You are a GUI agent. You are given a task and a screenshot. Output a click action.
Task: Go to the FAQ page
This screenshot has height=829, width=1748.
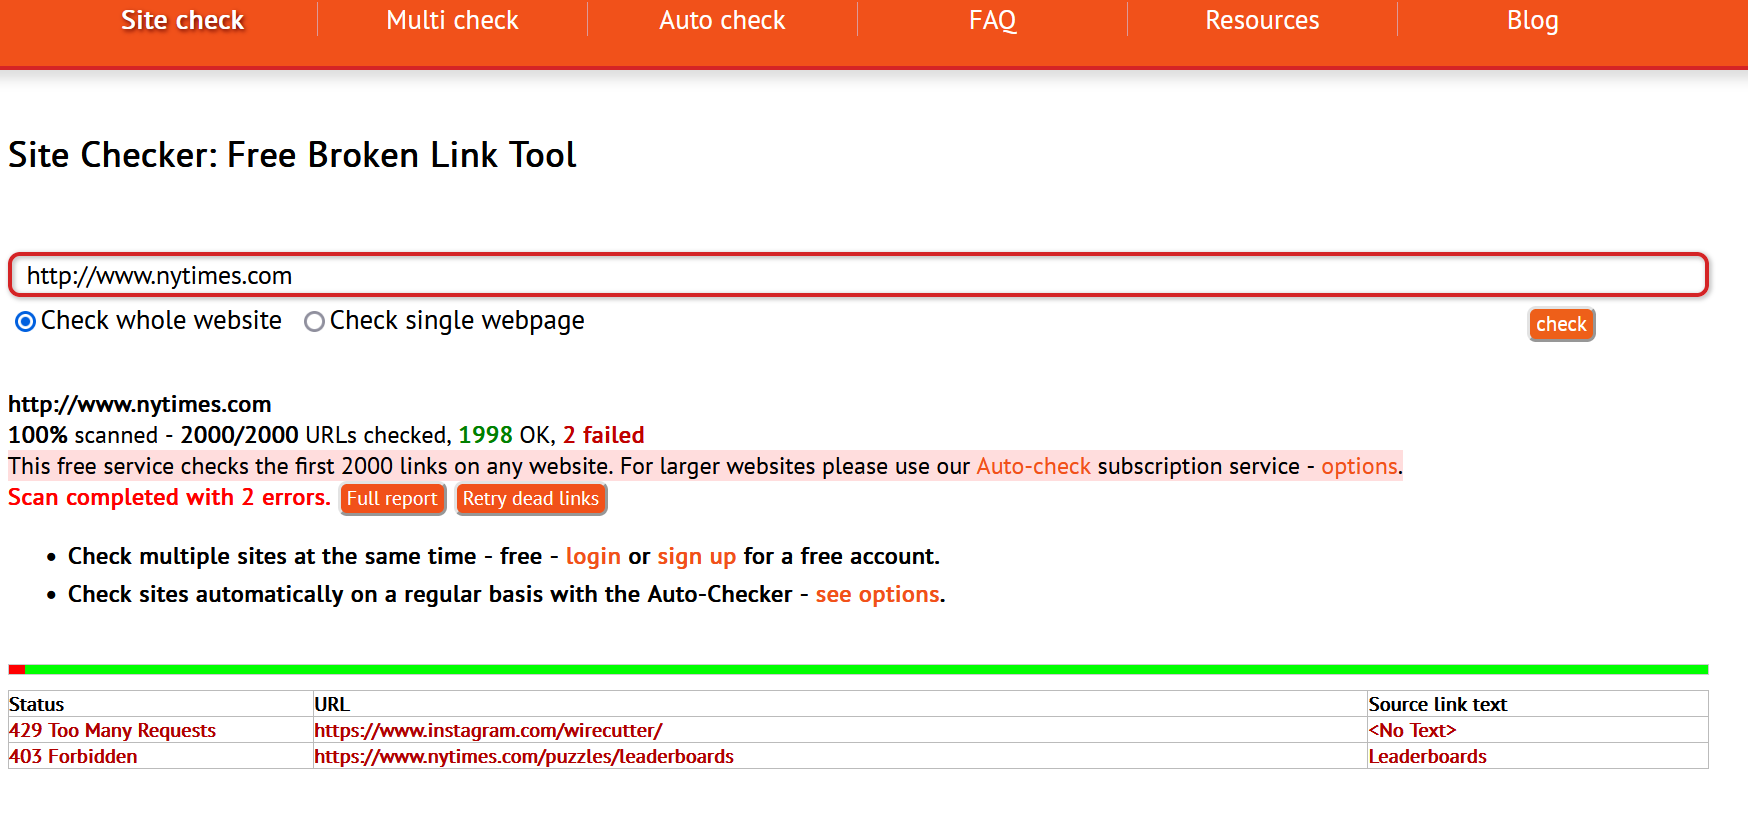pos(992,21)
